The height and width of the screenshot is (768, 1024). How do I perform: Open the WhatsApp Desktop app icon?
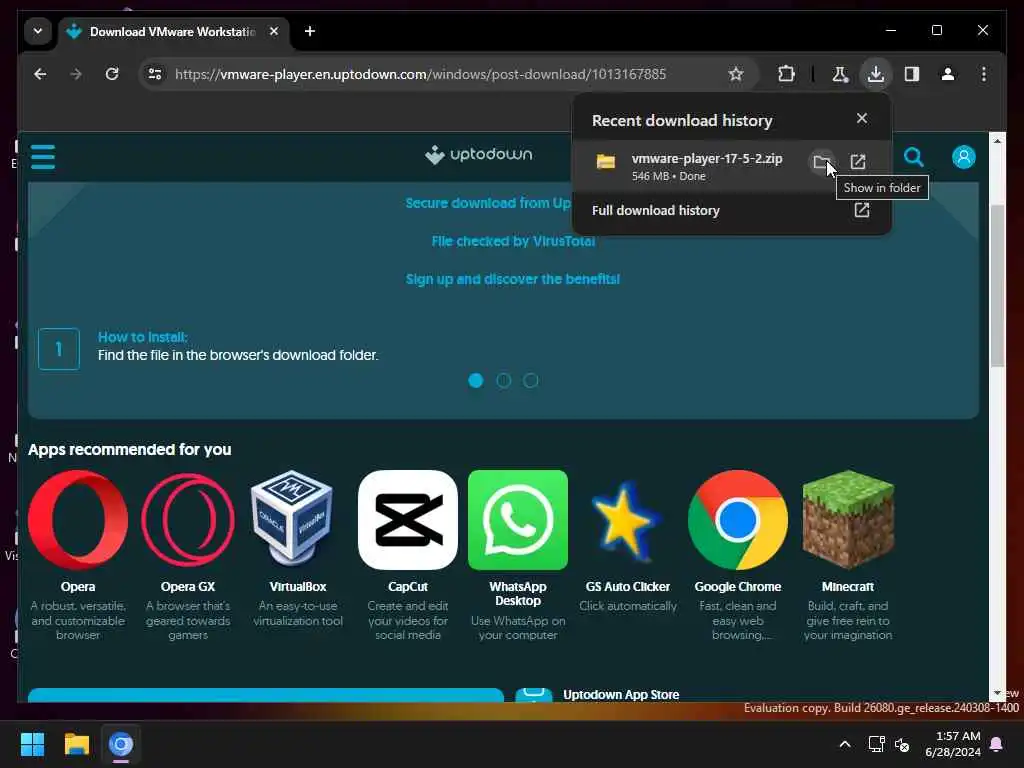point(518,520)
